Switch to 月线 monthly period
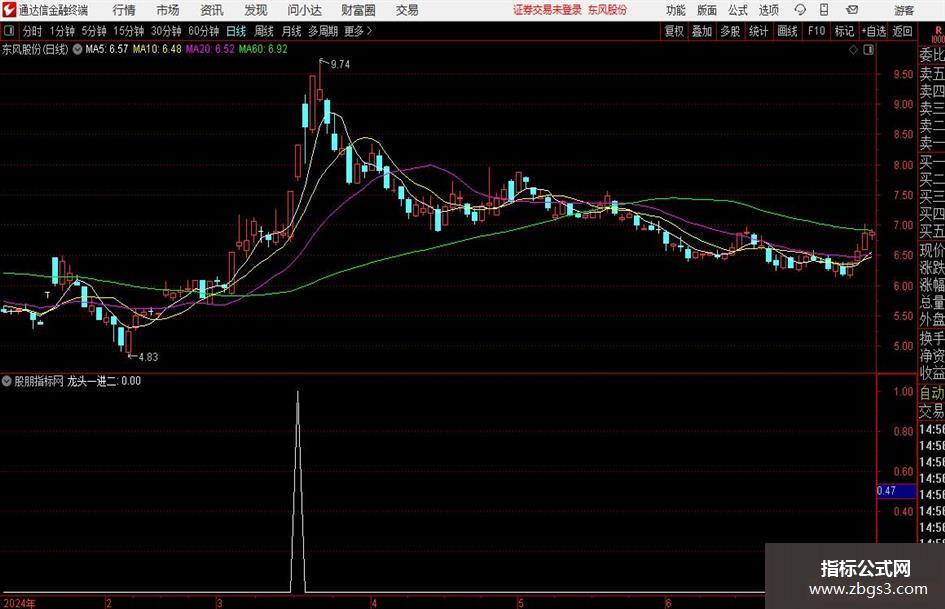945x609 pixels. (291, 31)
